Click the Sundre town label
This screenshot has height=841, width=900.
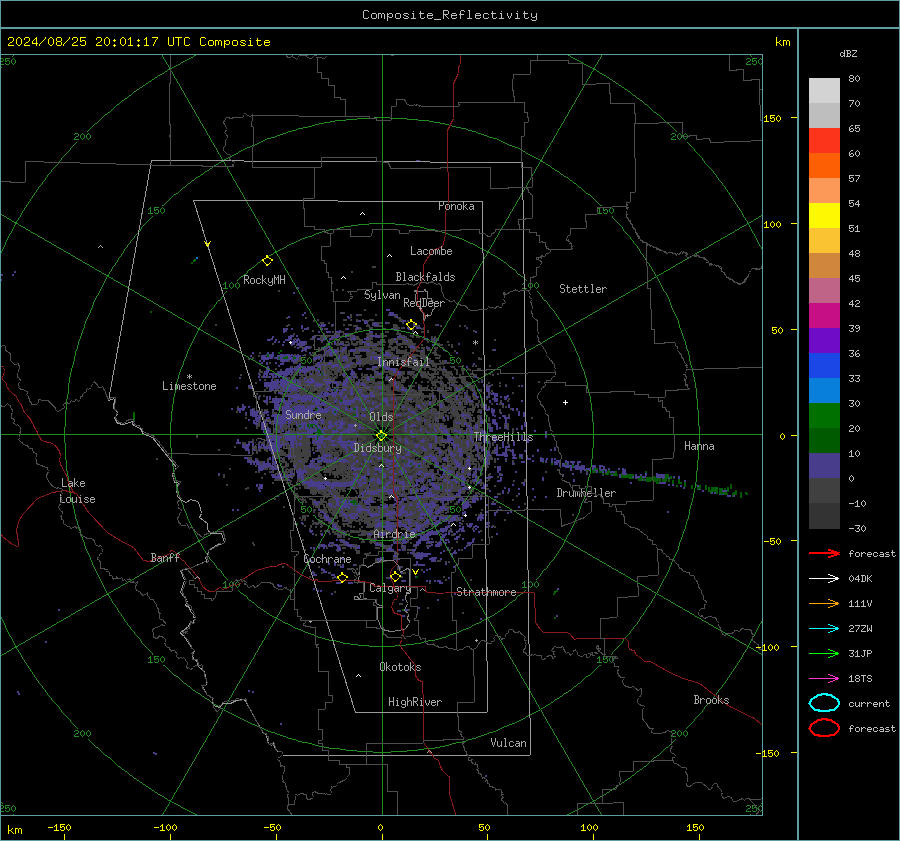(303, 415)
